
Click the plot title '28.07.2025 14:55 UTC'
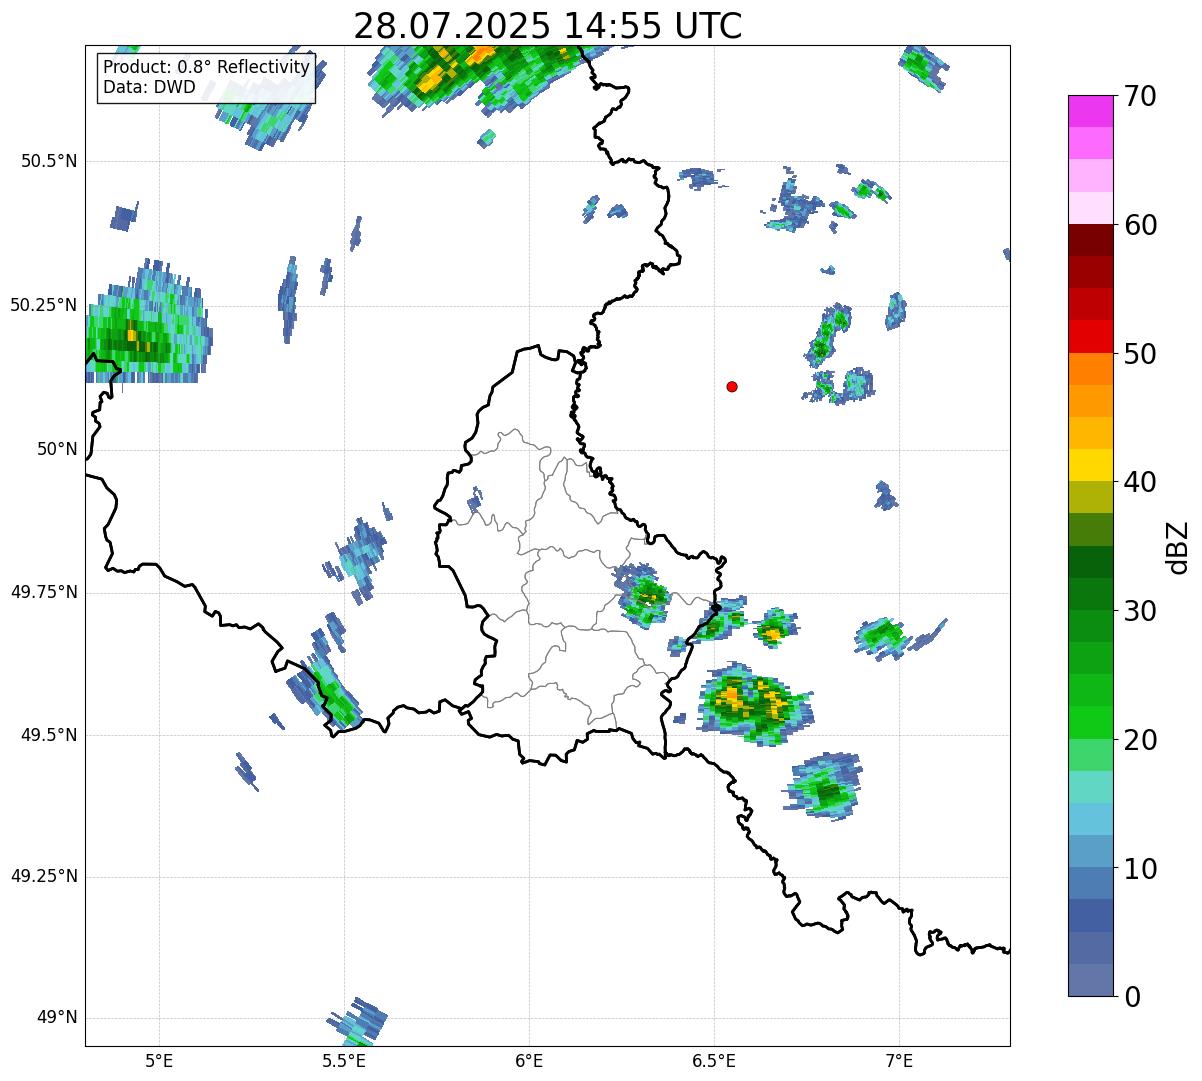(x=548, y=25)
